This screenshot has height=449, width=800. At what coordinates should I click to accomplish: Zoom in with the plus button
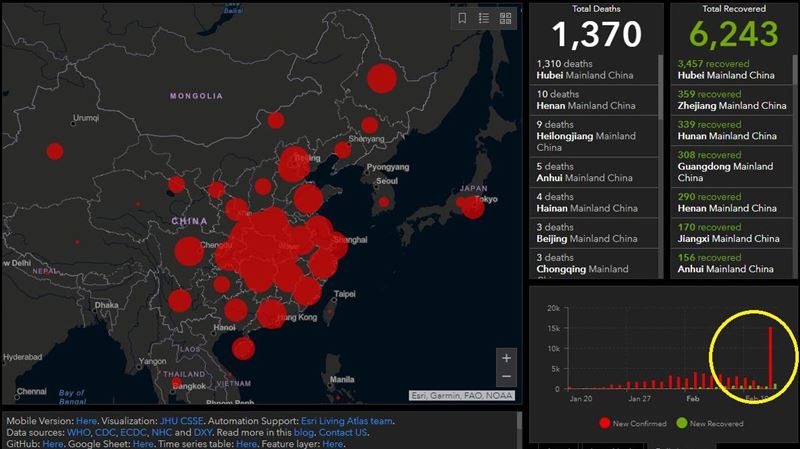tap(506, 358)
